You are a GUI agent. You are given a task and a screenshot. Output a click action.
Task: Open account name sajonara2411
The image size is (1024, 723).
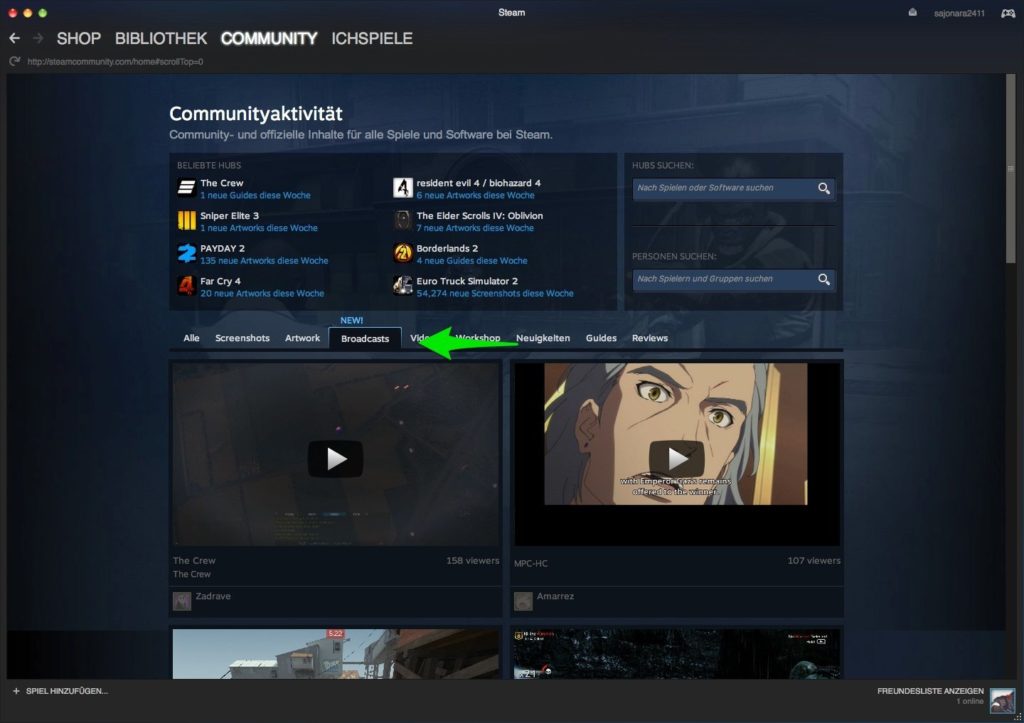tap(959, 13)
